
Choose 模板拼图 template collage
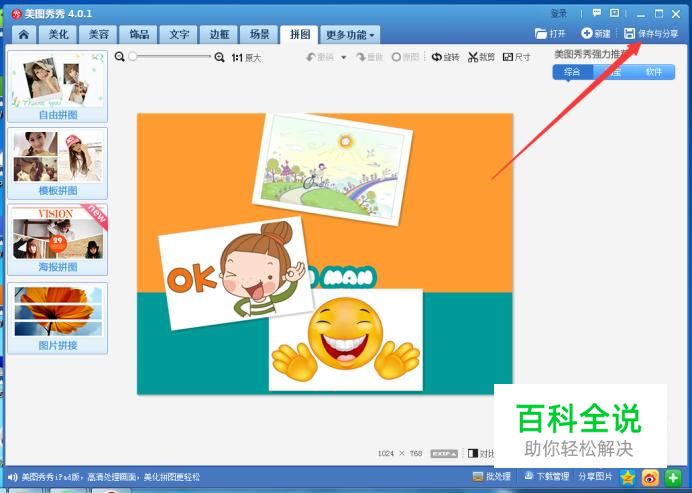[x=57, y=163]
